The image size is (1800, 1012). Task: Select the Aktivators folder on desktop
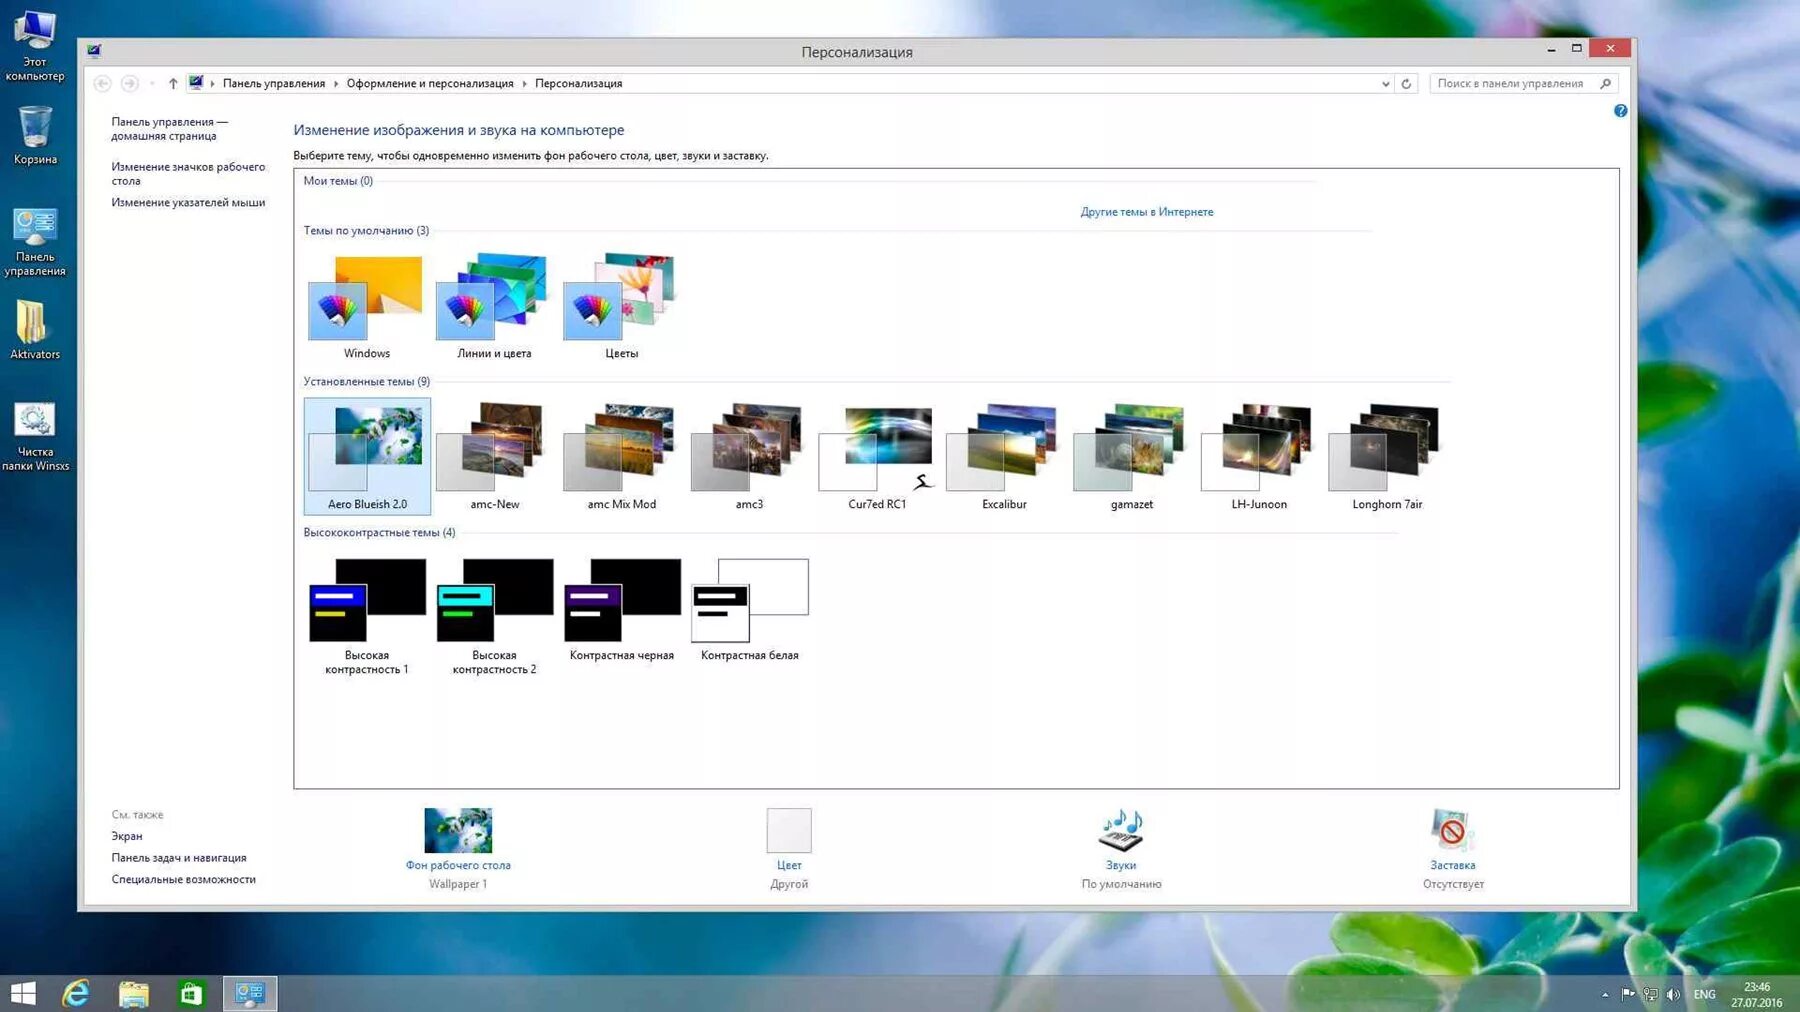[x=35, y=331]
